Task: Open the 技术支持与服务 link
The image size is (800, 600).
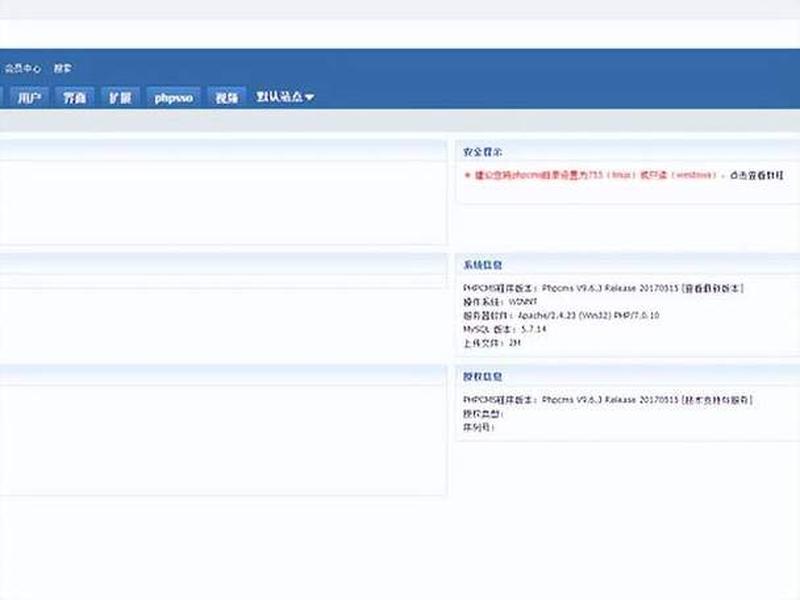Action: coord(717,399)
